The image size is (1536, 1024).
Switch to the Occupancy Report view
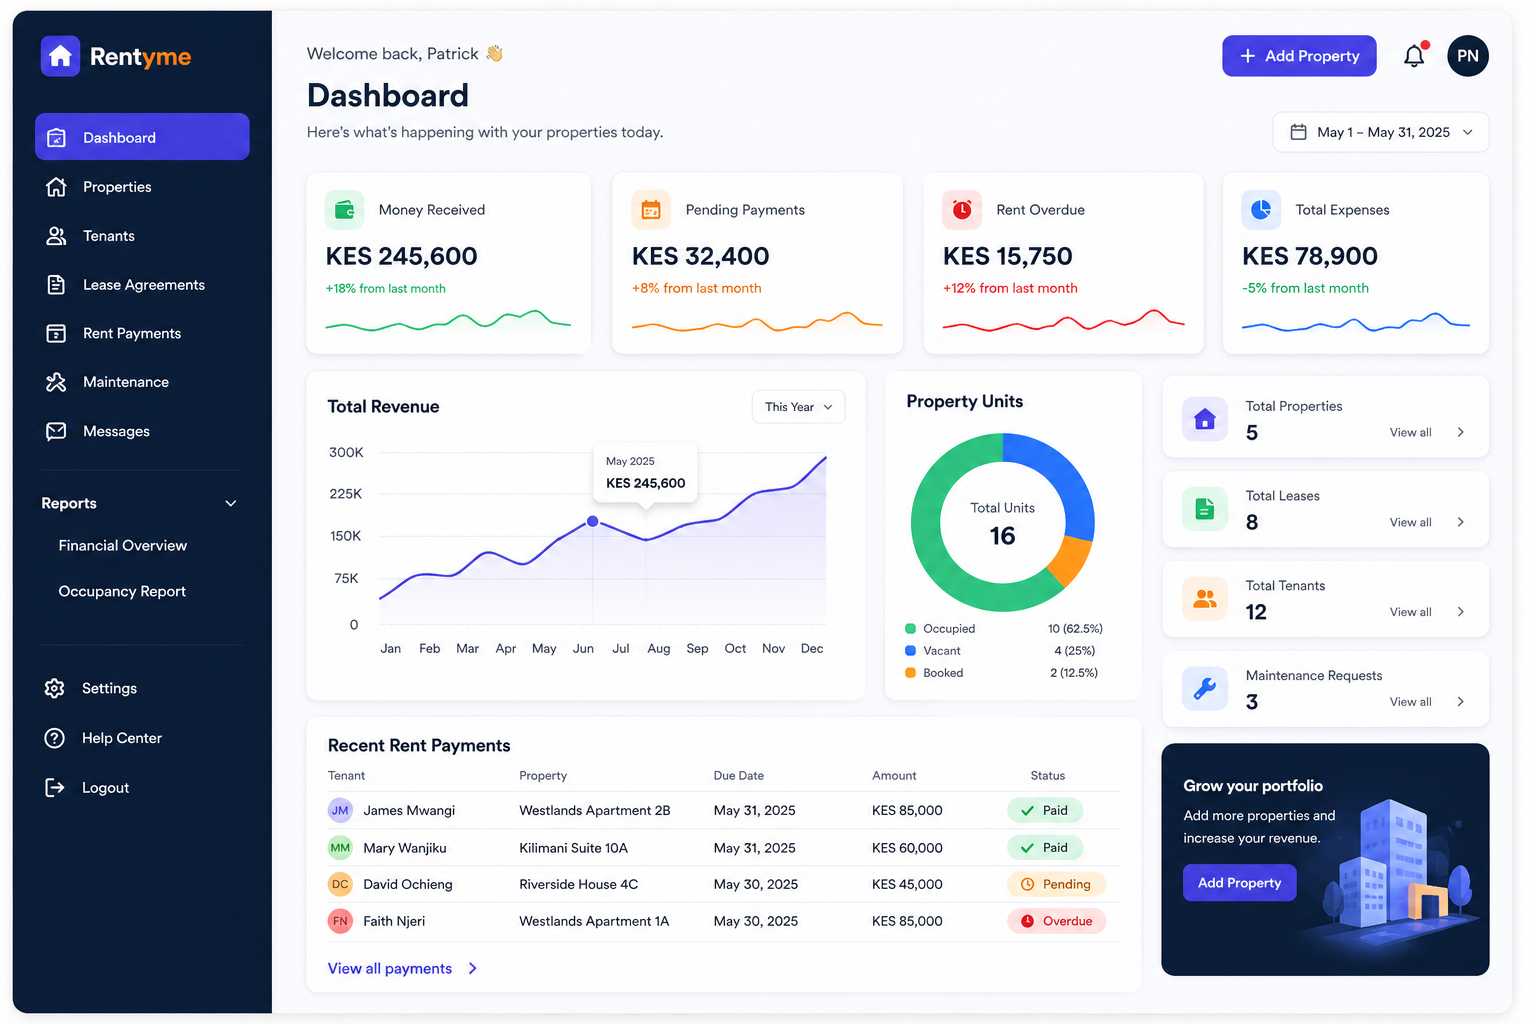pos(121,591)
